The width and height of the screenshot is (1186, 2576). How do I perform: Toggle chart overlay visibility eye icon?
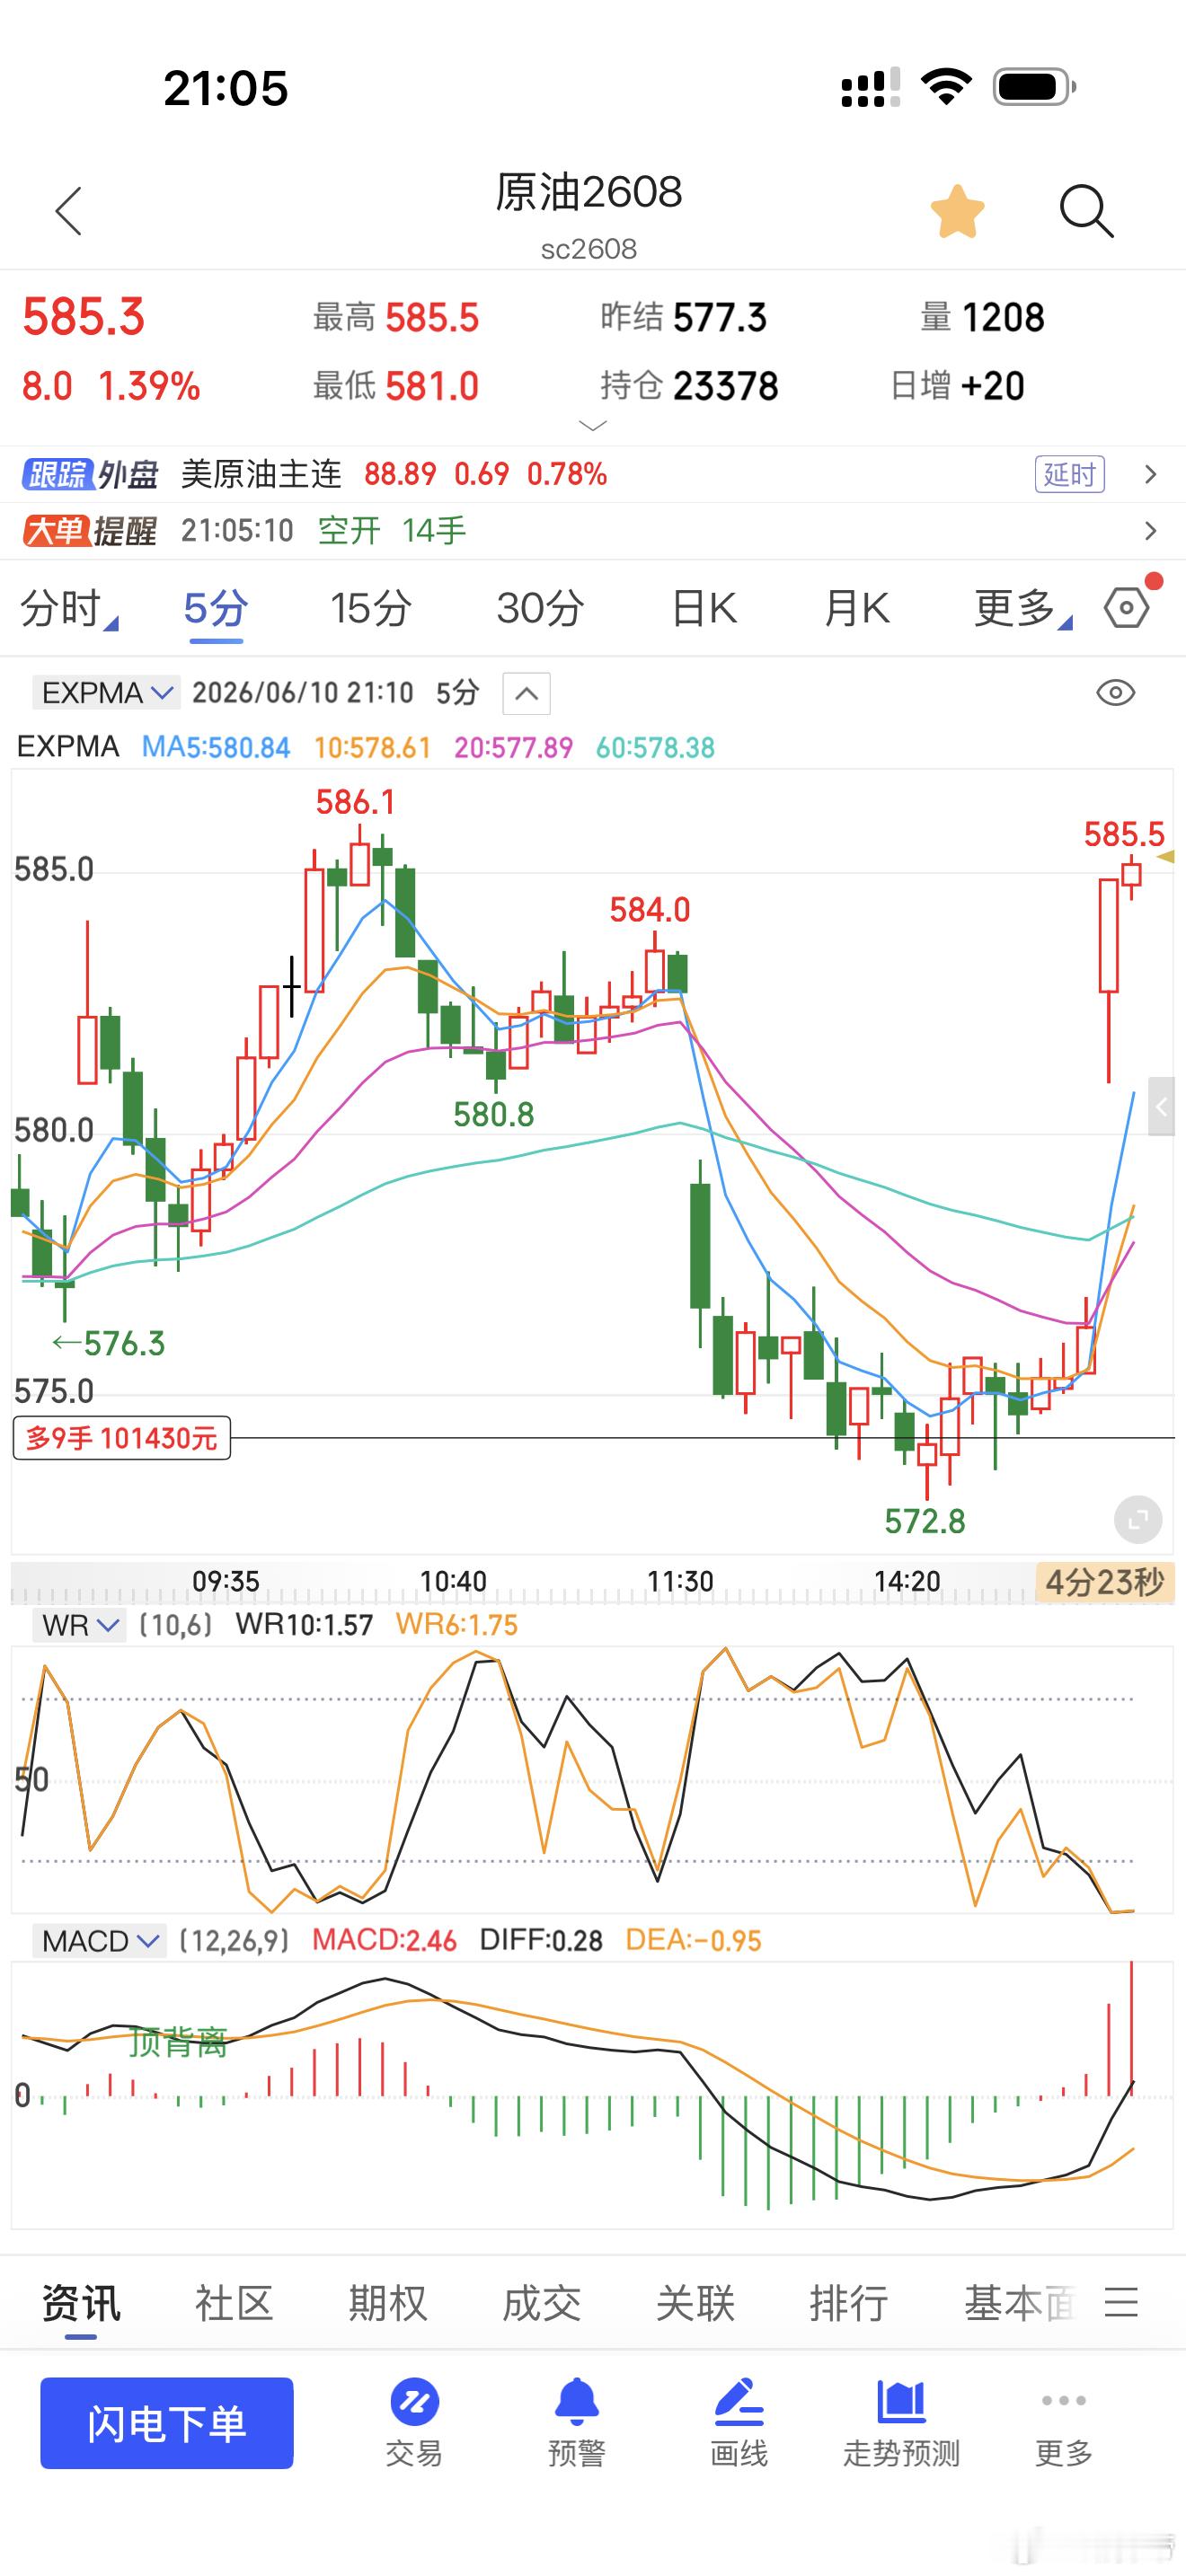[x=1115, y=692]
